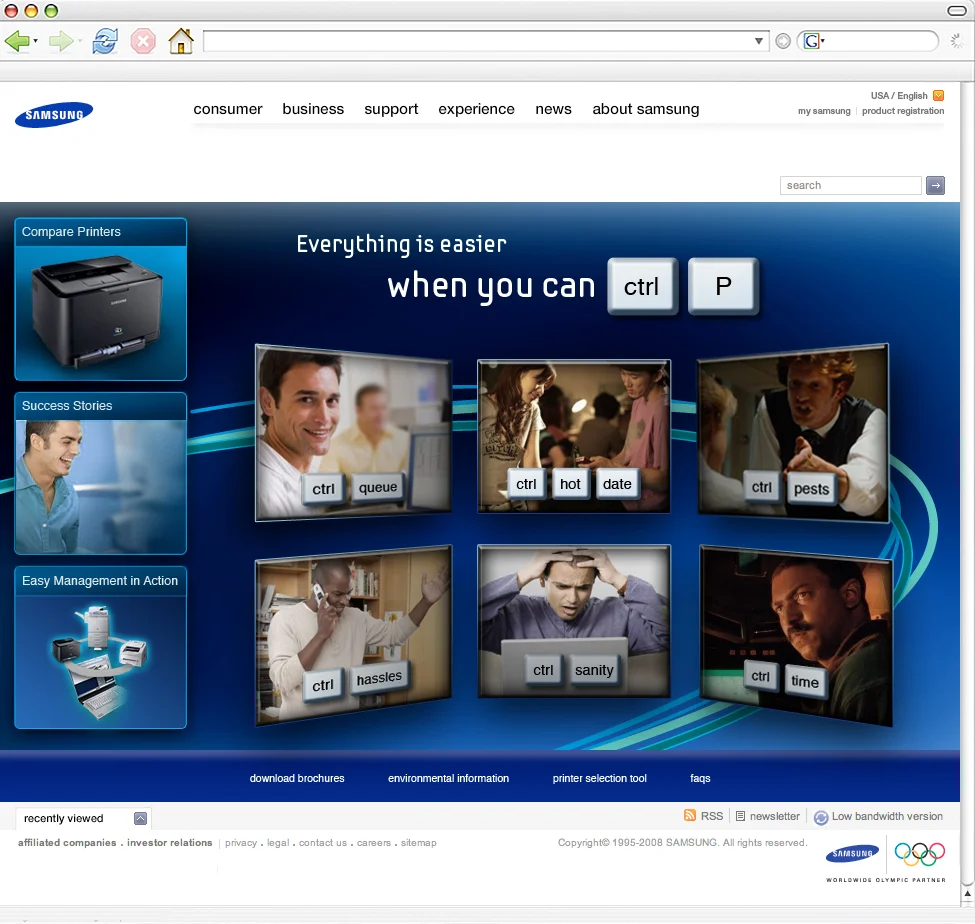
Task: Open the Success Stories panel
Action: click(101, 473)
